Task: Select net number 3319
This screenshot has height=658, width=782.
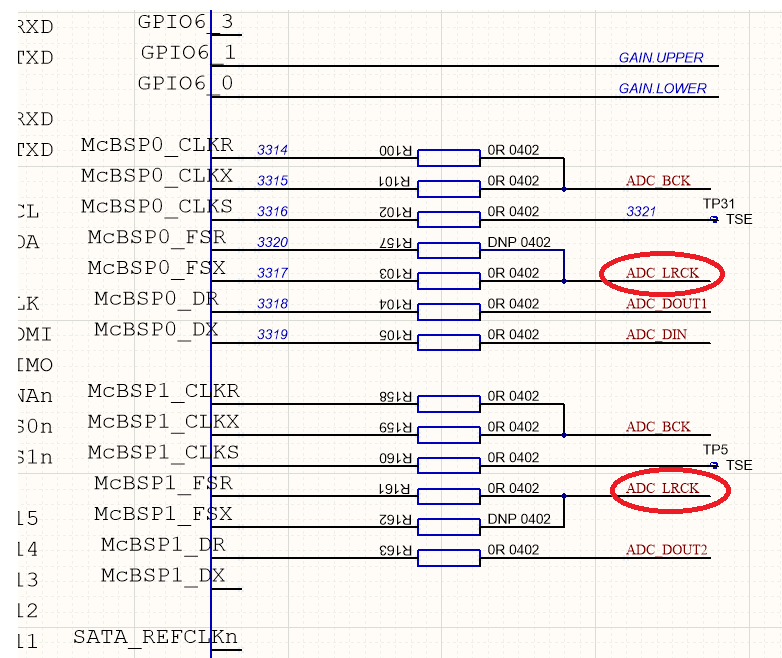Action: click(x=272, y=335)
